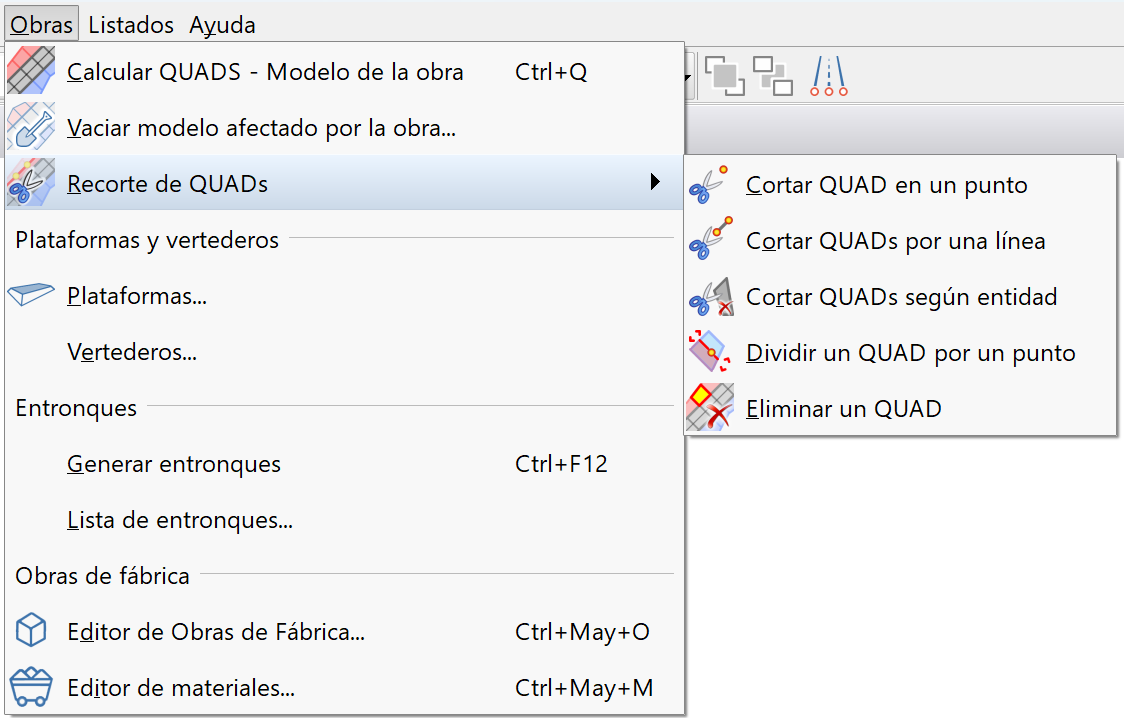Screen dimensions: 1124x718
Task: Choose Generar entronques from the menu
Action: [x=174, y=464]
